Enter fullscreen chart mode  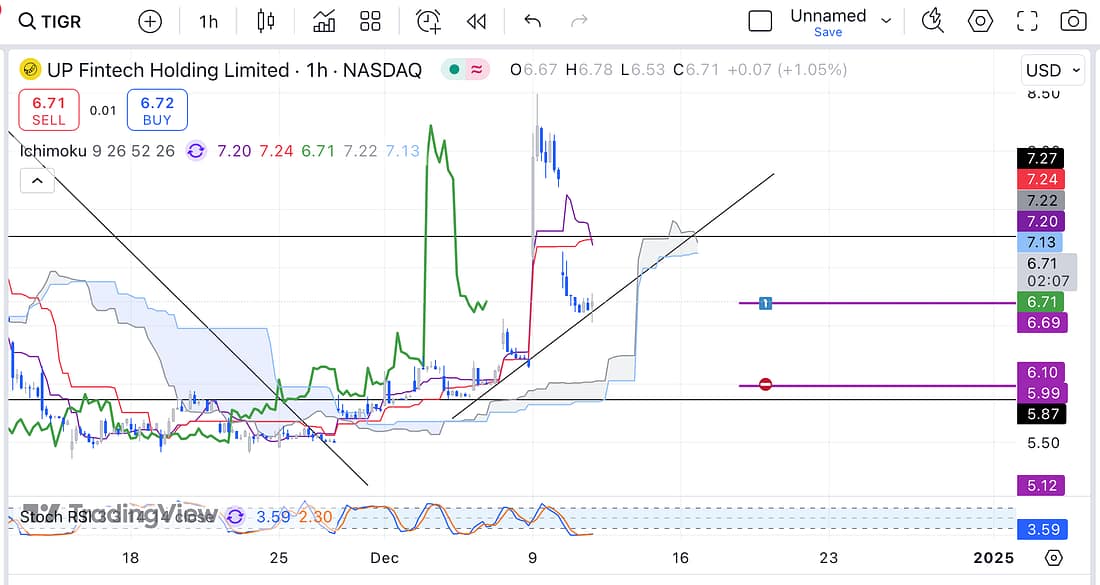pos(1027,21)
